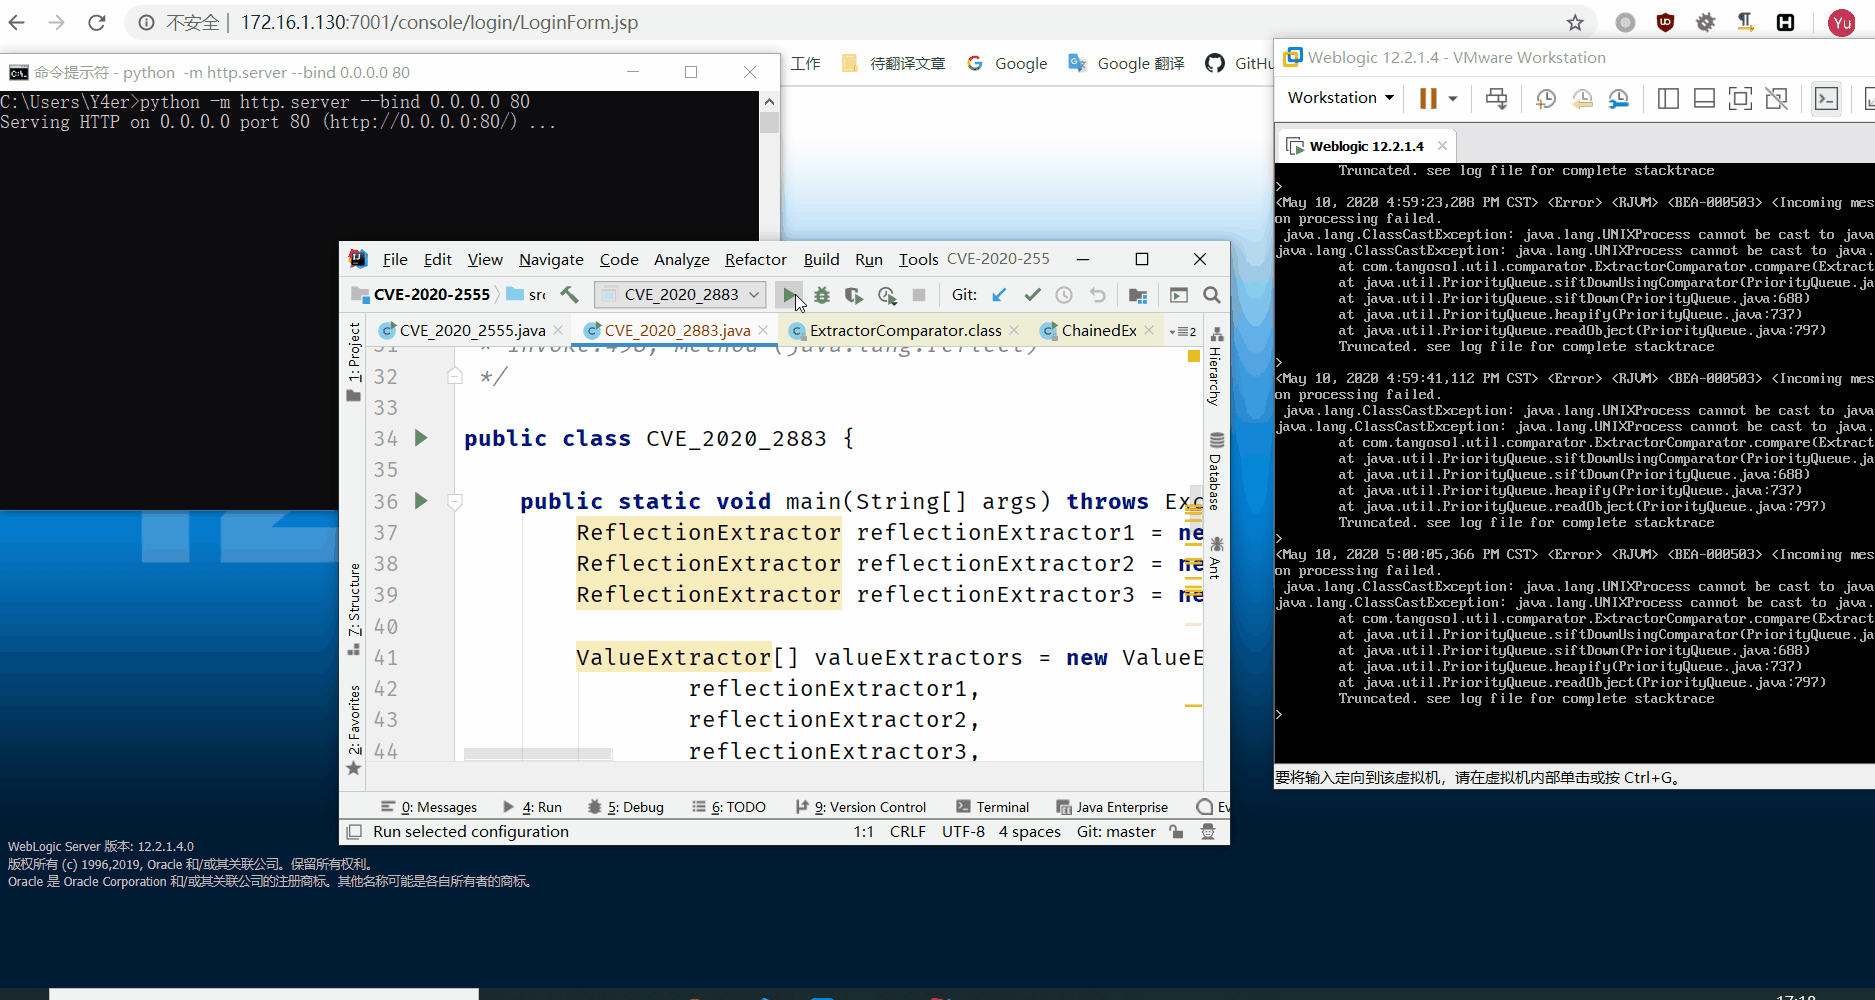Image resolution: width=1875 pixels, height=1000 pixels.
Task: Show Git history clock icon
Action: pyautogui.click(x=1064, y=295)
